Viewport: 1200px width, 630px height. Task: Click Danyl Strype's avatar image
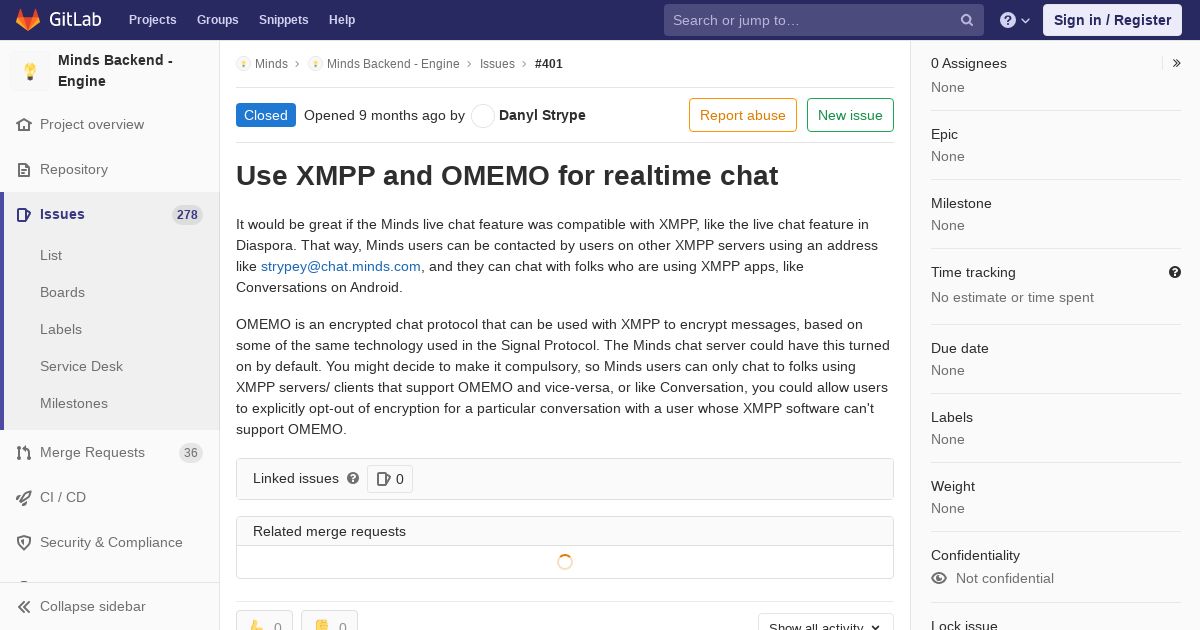coord(483,116)
